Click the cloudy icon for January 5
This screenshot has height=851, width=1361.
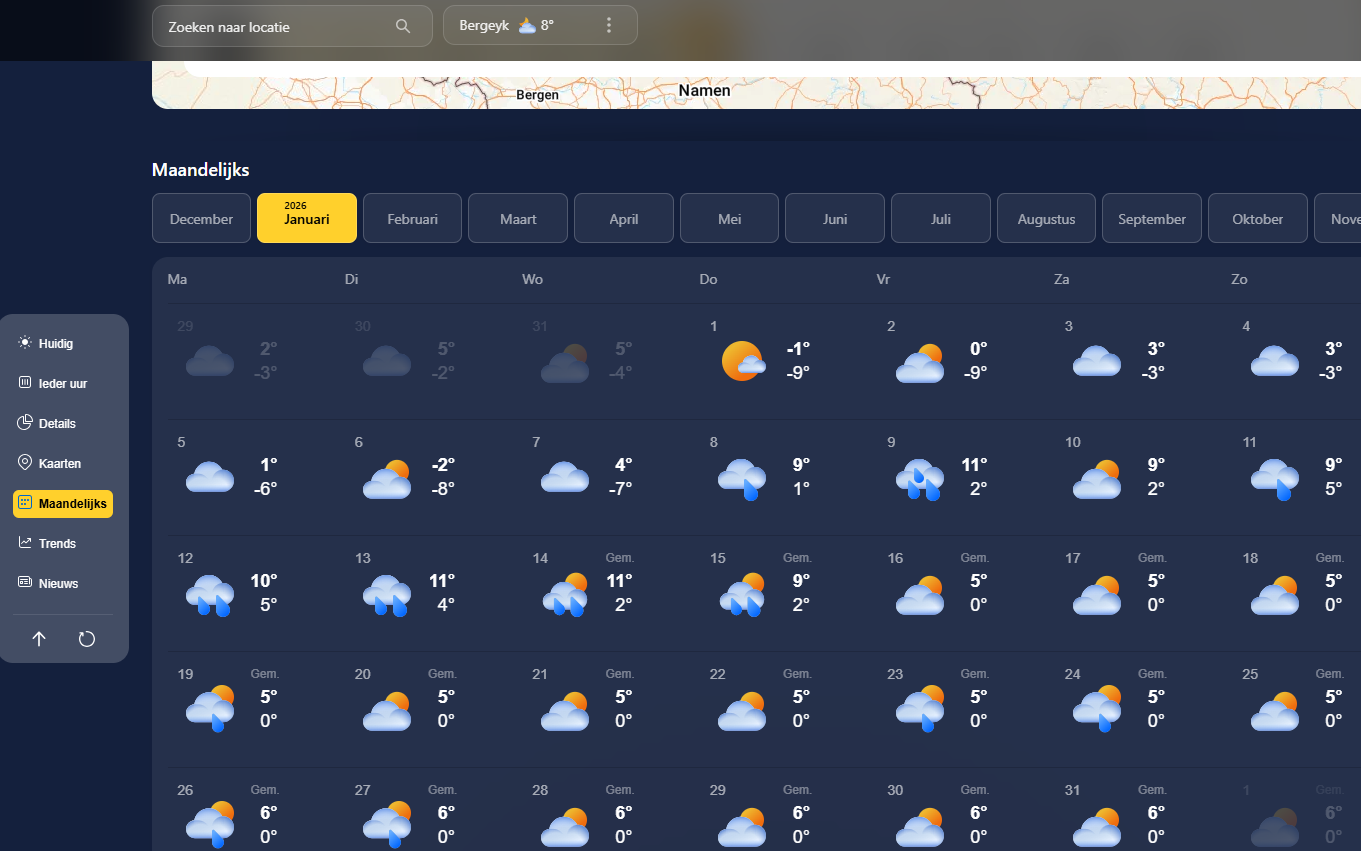coord(210,477)
